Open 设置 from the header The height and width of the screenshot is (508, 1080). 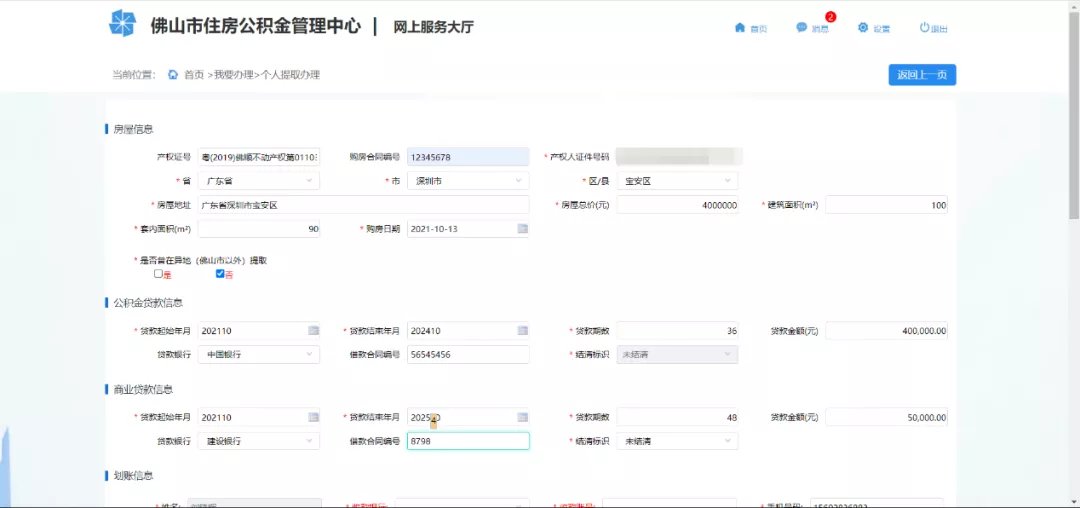point(874,28)
